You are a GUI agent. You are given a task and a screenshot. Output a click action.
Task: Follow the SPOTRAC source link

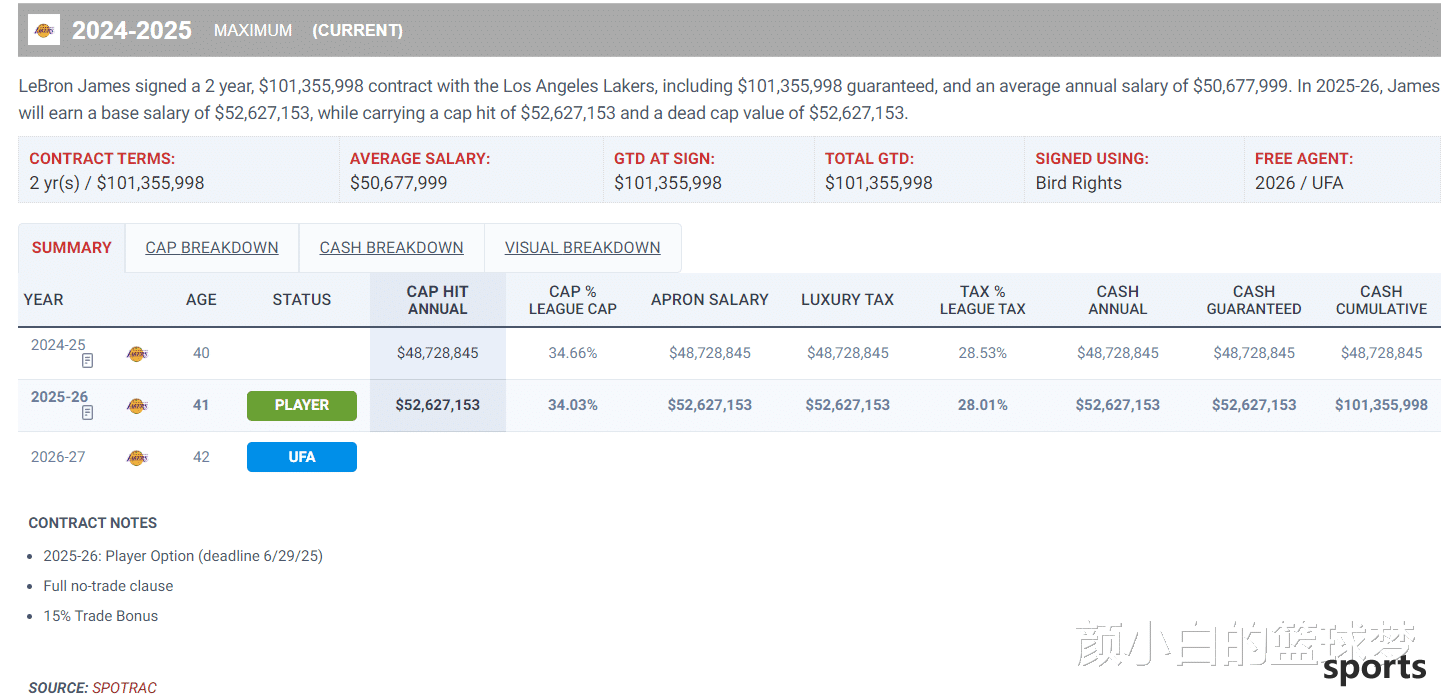[125, 688]
